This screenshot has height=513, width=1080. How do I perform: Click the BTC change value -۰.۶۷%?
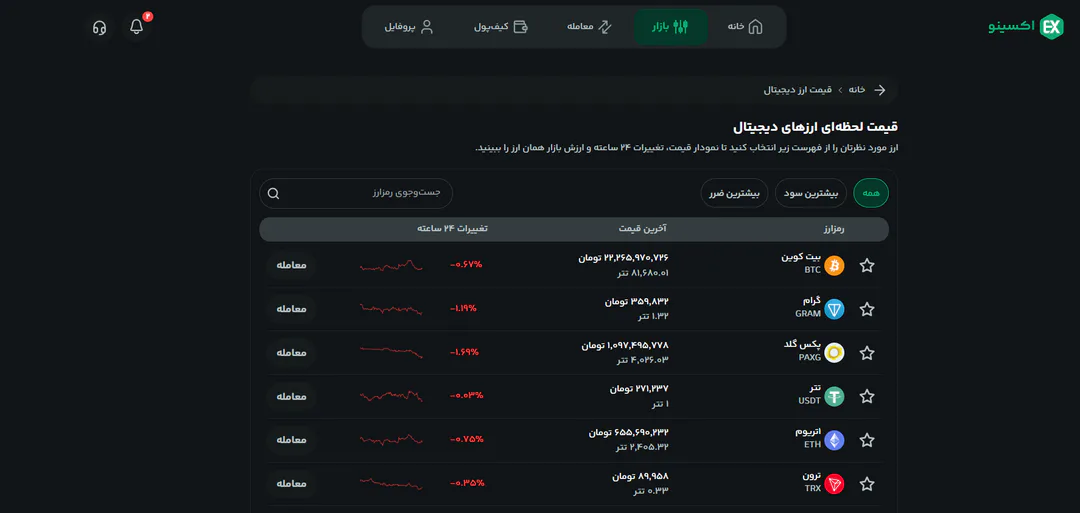click(x=466, y=265)
